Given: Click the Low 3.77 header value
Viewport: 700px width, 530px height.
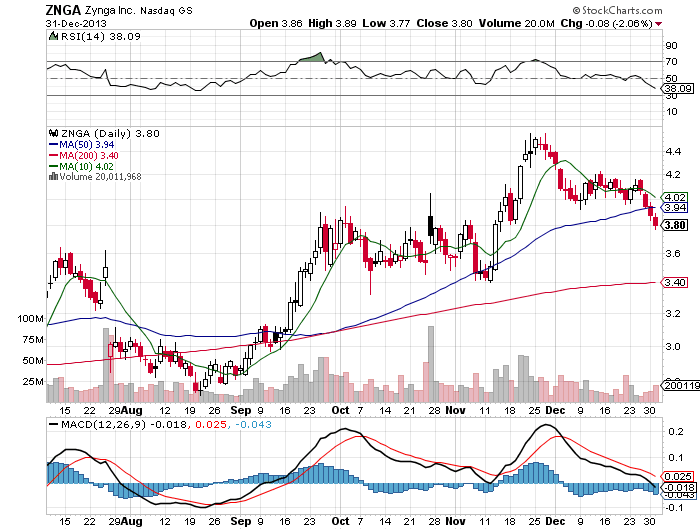Looking at the screenshot, I should click(386, 23).
